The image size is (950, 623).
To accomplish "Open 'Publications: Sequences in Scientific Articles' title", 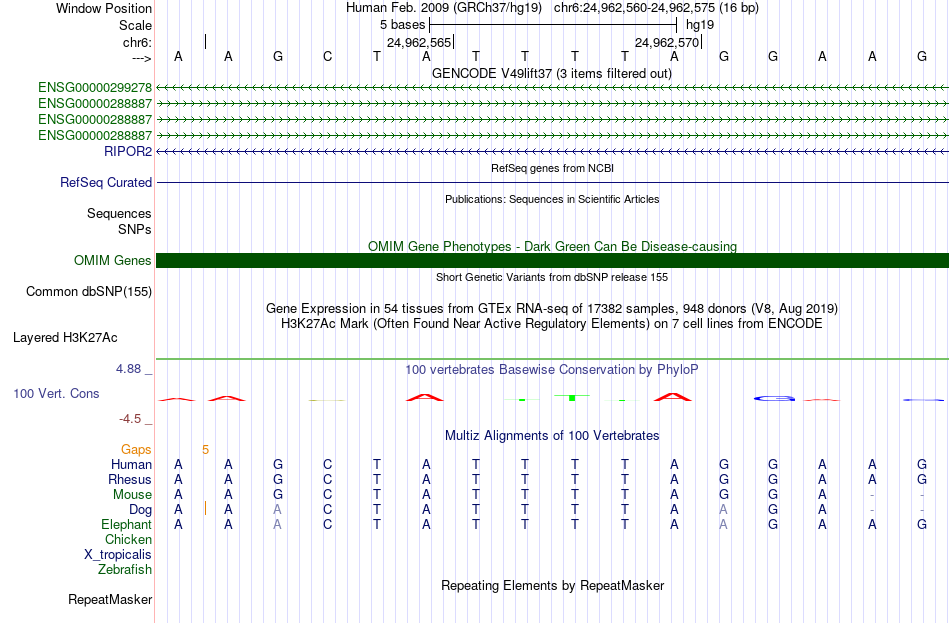I will (552, 199).
